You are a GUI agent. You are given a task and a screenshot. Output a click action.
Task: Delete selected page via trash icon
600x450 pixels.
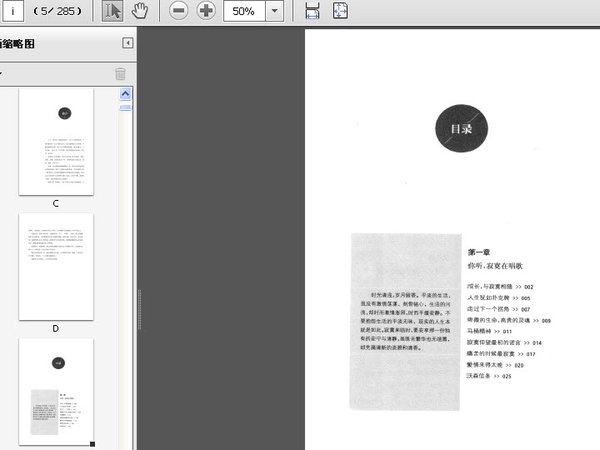pyautogui.click(x=120, y=73)
